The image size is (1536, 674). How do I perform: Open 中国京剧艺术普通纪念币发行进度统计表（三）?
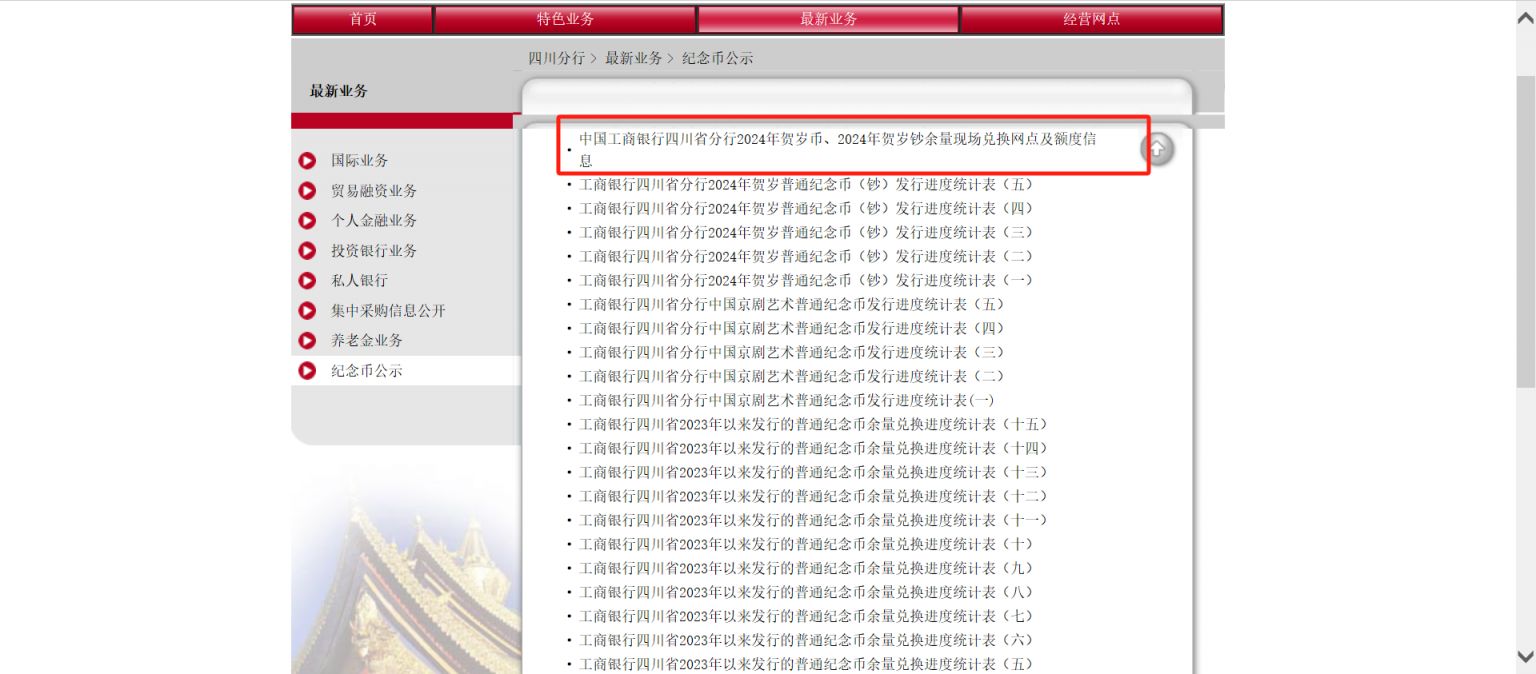point(792,352)
